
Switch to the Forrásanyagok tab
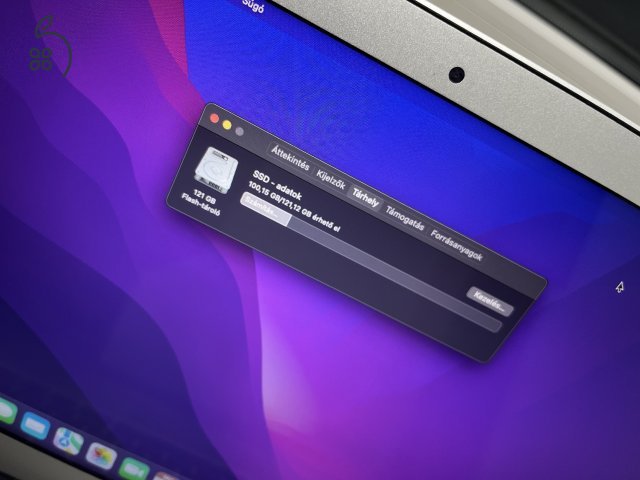pos(457,245)
